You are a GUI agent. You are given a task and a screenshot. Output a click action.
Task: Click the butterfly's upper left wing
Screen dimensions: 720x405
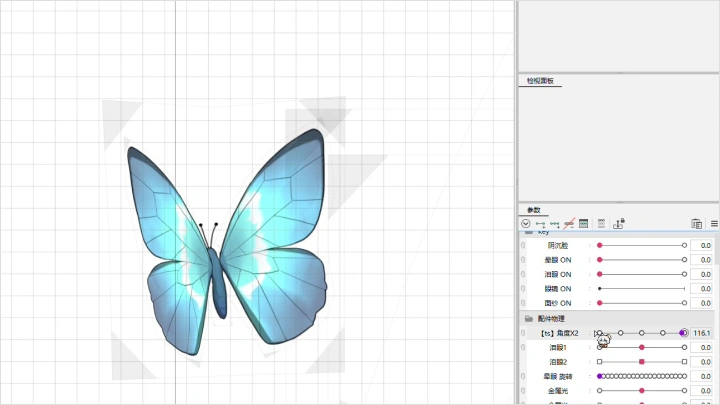(165, 207)
